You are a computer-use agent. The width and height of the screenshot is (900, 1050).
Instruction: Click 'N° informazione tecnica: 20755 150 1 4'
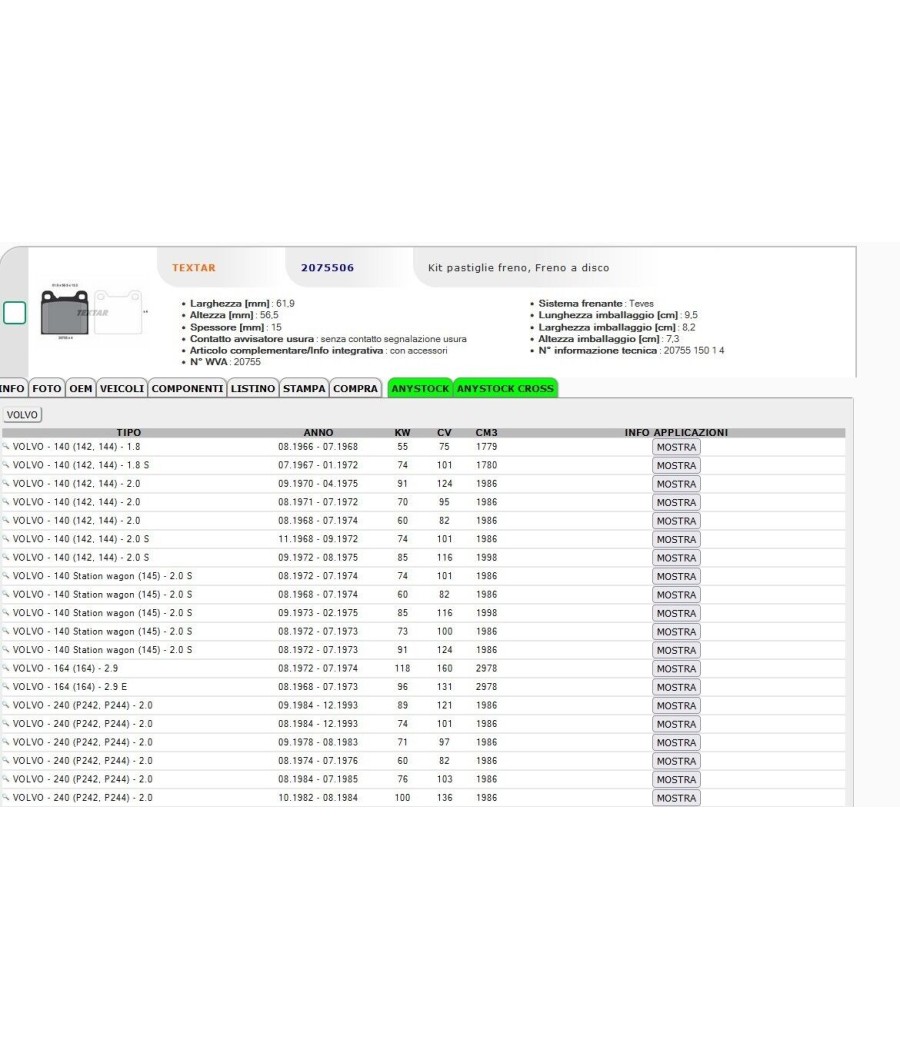tap(631, 350)
